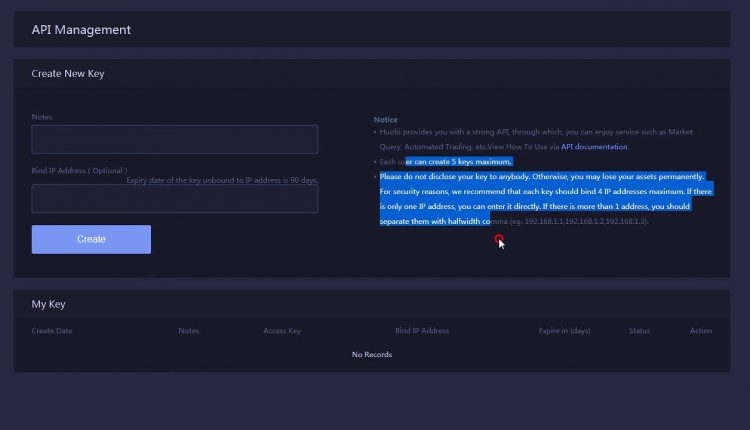
Task: Click the 'Bind IP Address ( Optional )' label
Action: [79, 171]
